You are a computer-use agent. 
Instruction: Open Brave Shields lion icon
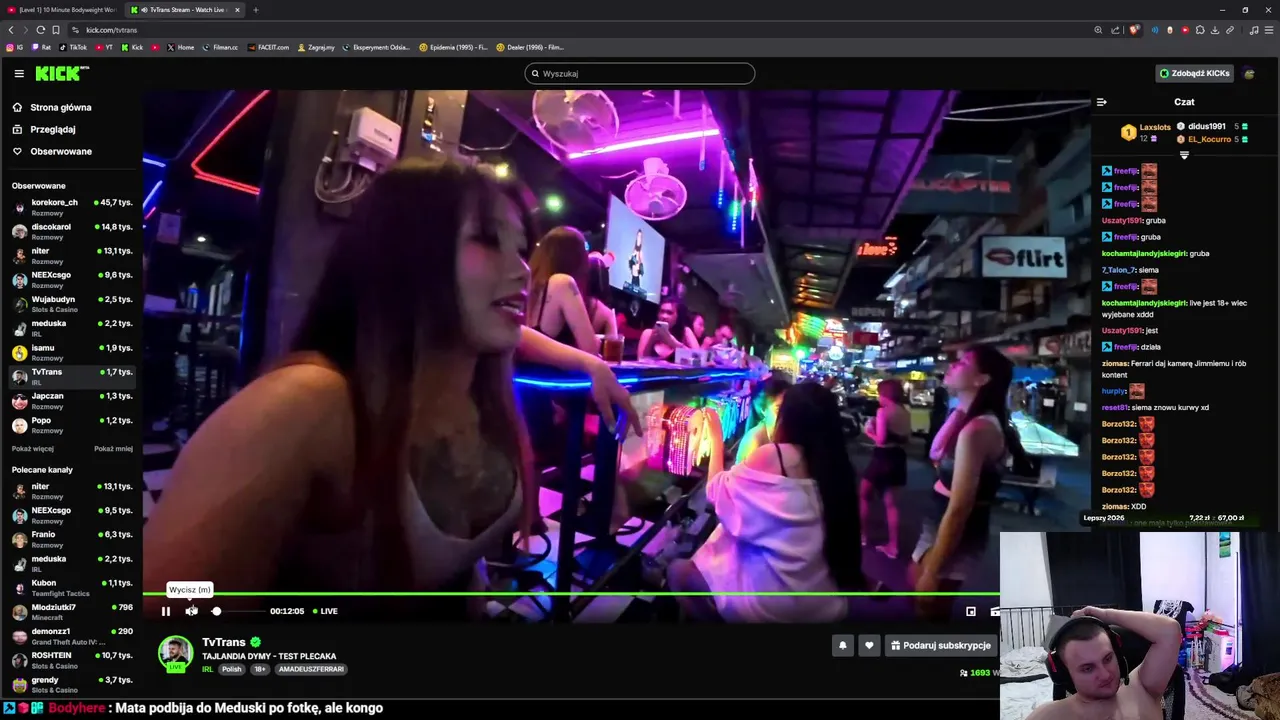(1134, 30)
